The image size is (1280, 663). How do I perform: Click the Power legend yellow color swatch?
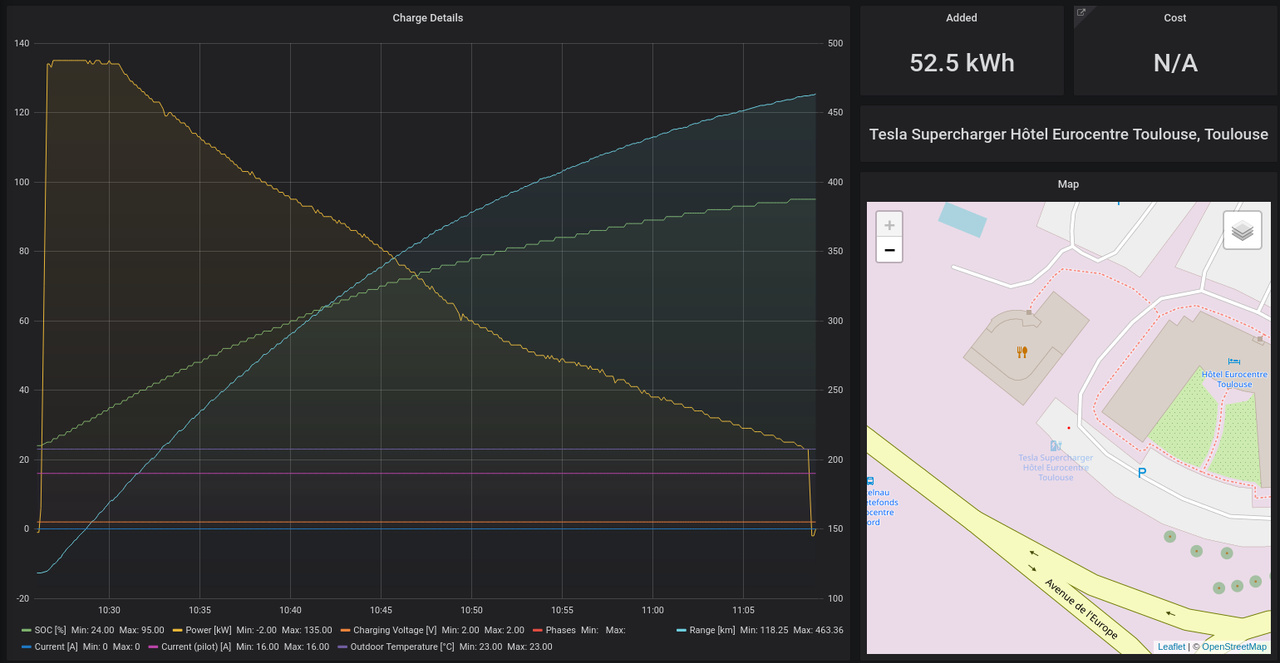tap(178, 631)
